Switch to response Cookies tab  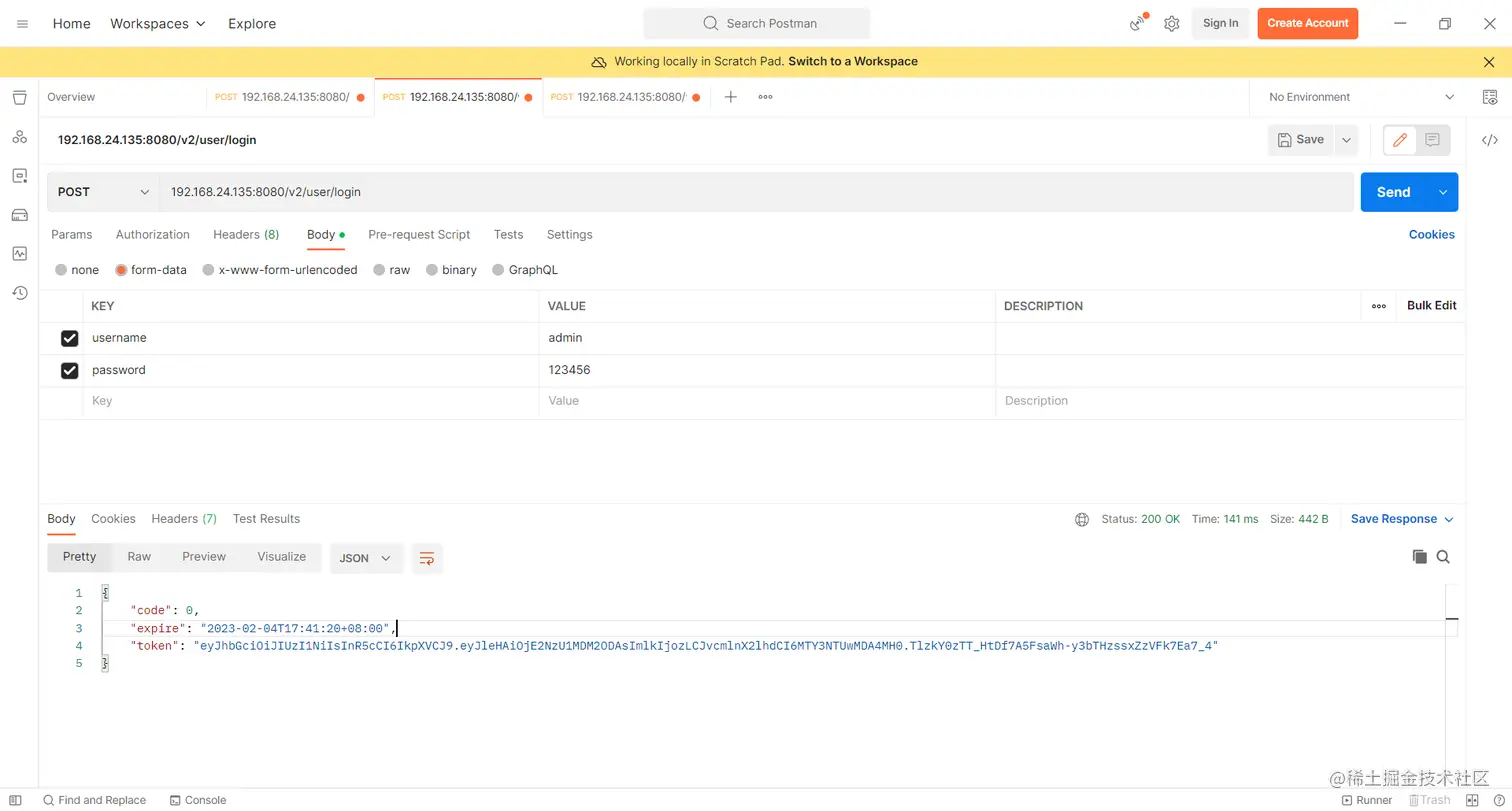pyautogui.click(x=113, y=519)
